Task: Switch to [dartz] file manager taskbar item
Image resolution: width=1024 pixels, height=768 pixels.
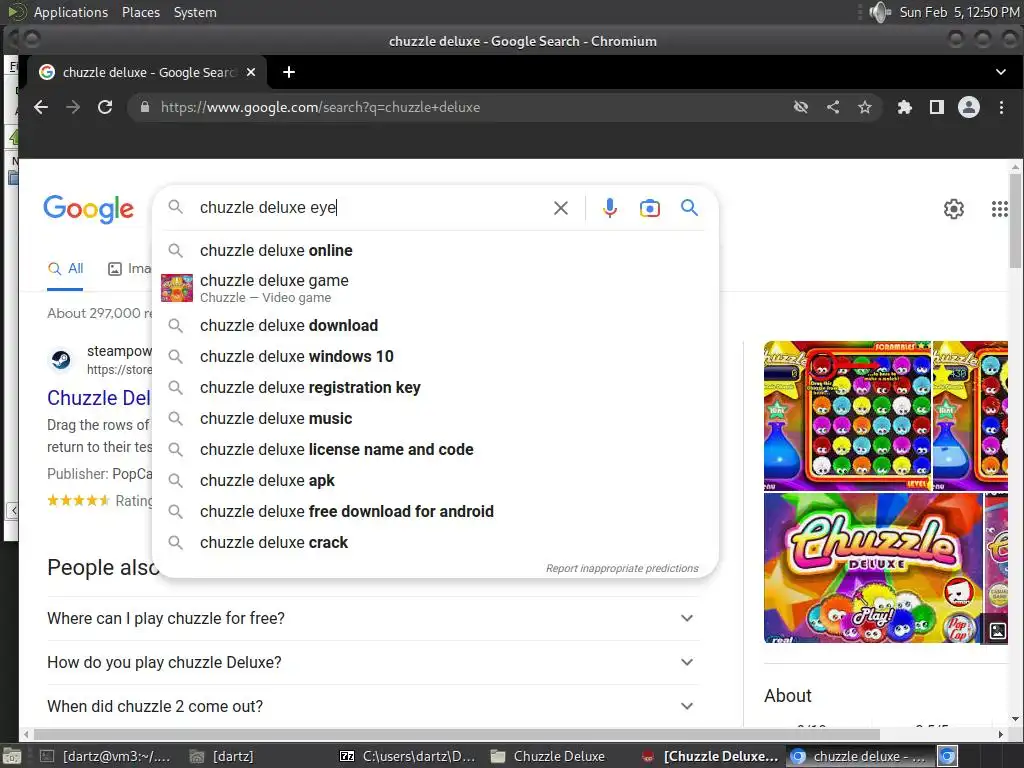Action: [221, 756]
